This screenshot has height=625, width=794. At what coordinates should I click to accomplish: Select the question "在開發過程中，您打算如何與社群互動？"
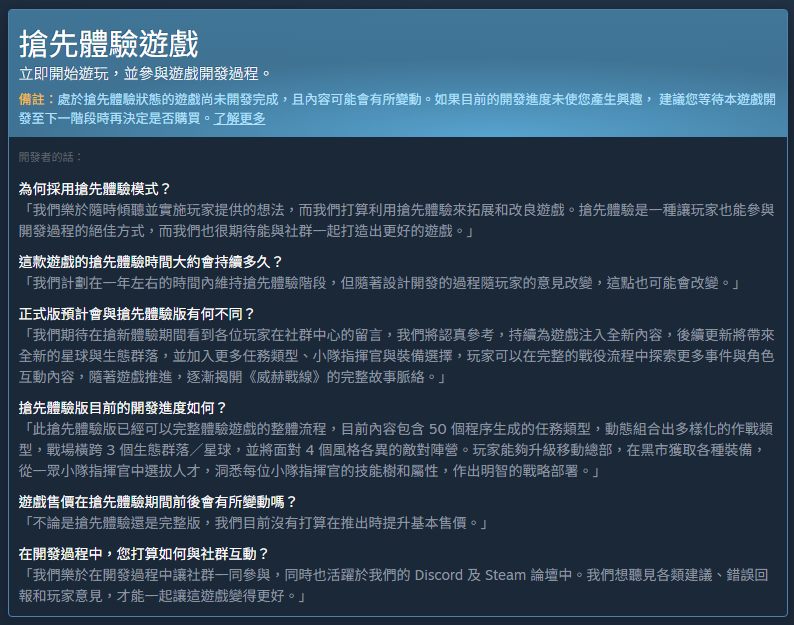144,553
